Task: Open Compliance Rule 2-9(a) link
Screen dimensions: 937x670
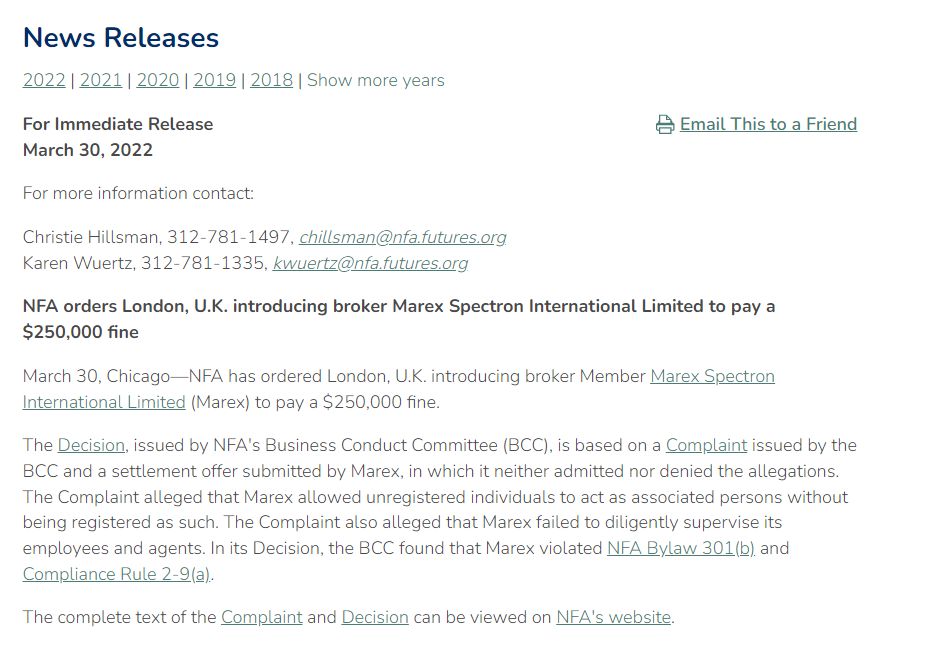Action: 117,575
